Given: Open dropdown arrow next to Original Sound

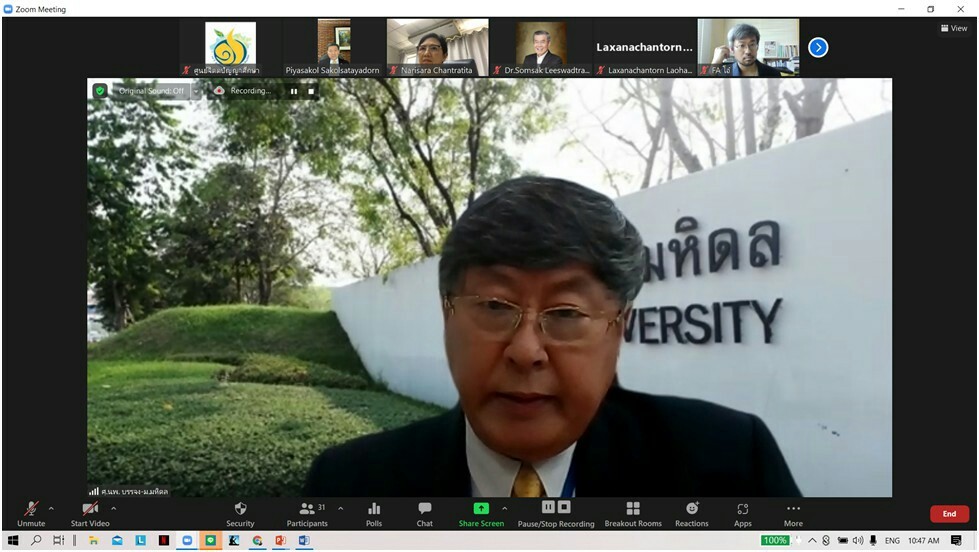Looking at the screenshot, I should [196, 91].
